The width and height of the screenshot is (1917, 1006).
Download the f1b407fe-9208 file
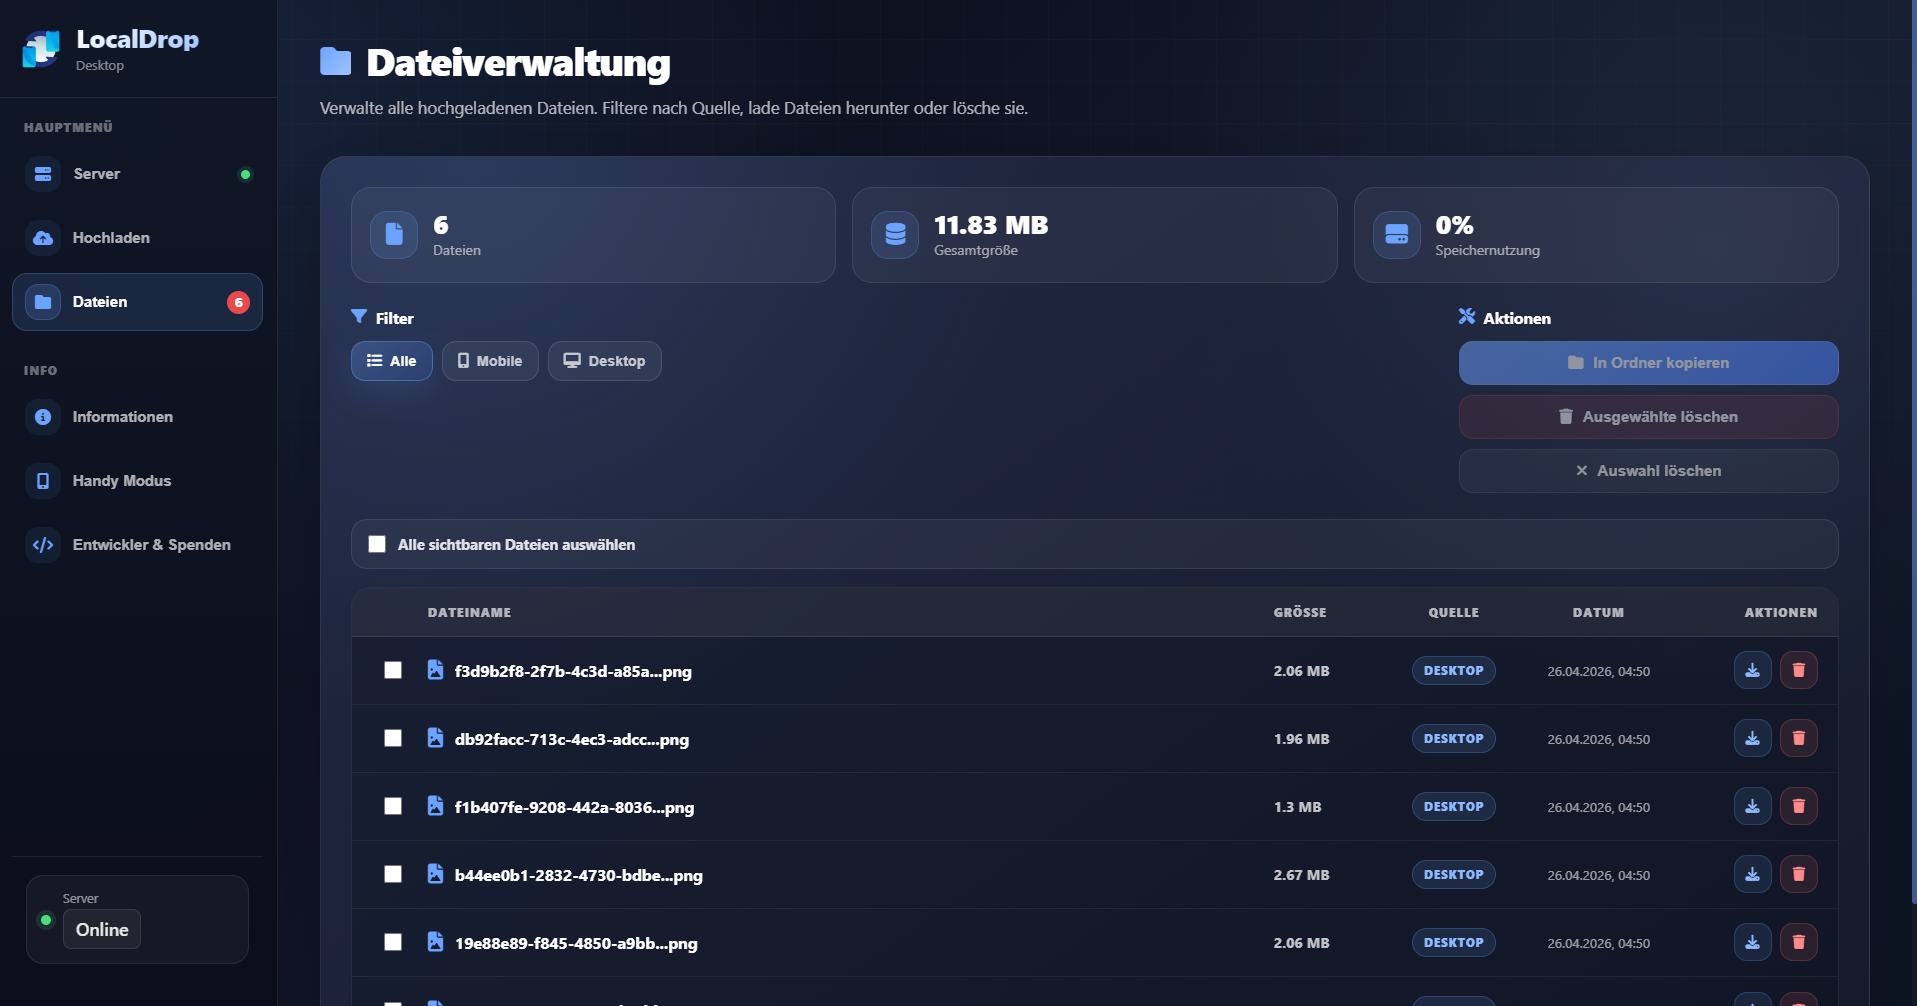click(x=1753, y=806)
